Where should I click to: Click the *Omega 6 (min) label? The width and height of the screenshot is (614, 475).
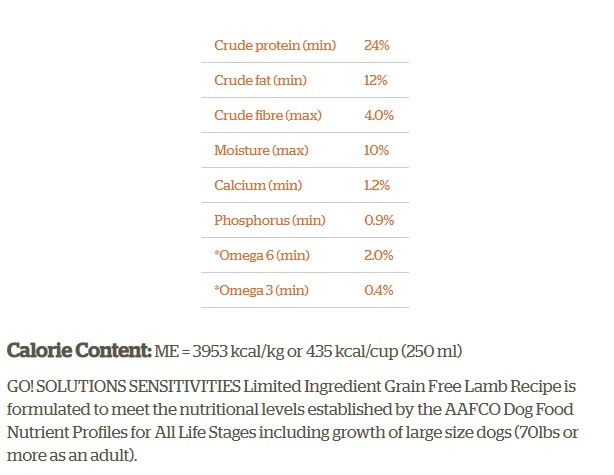click(261, 255)
